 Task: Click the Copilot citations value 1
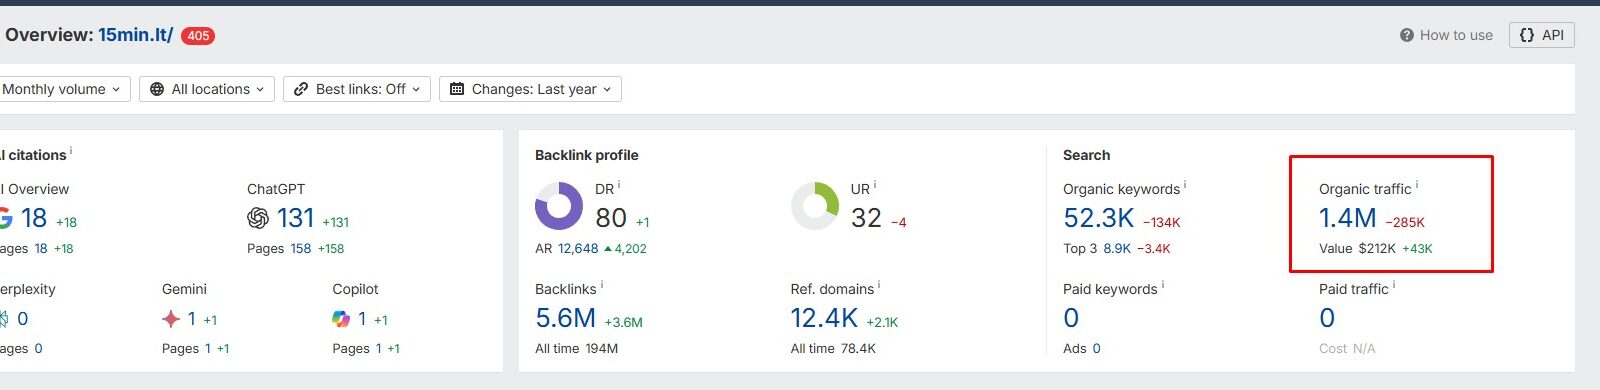click(x=361, y=319)
